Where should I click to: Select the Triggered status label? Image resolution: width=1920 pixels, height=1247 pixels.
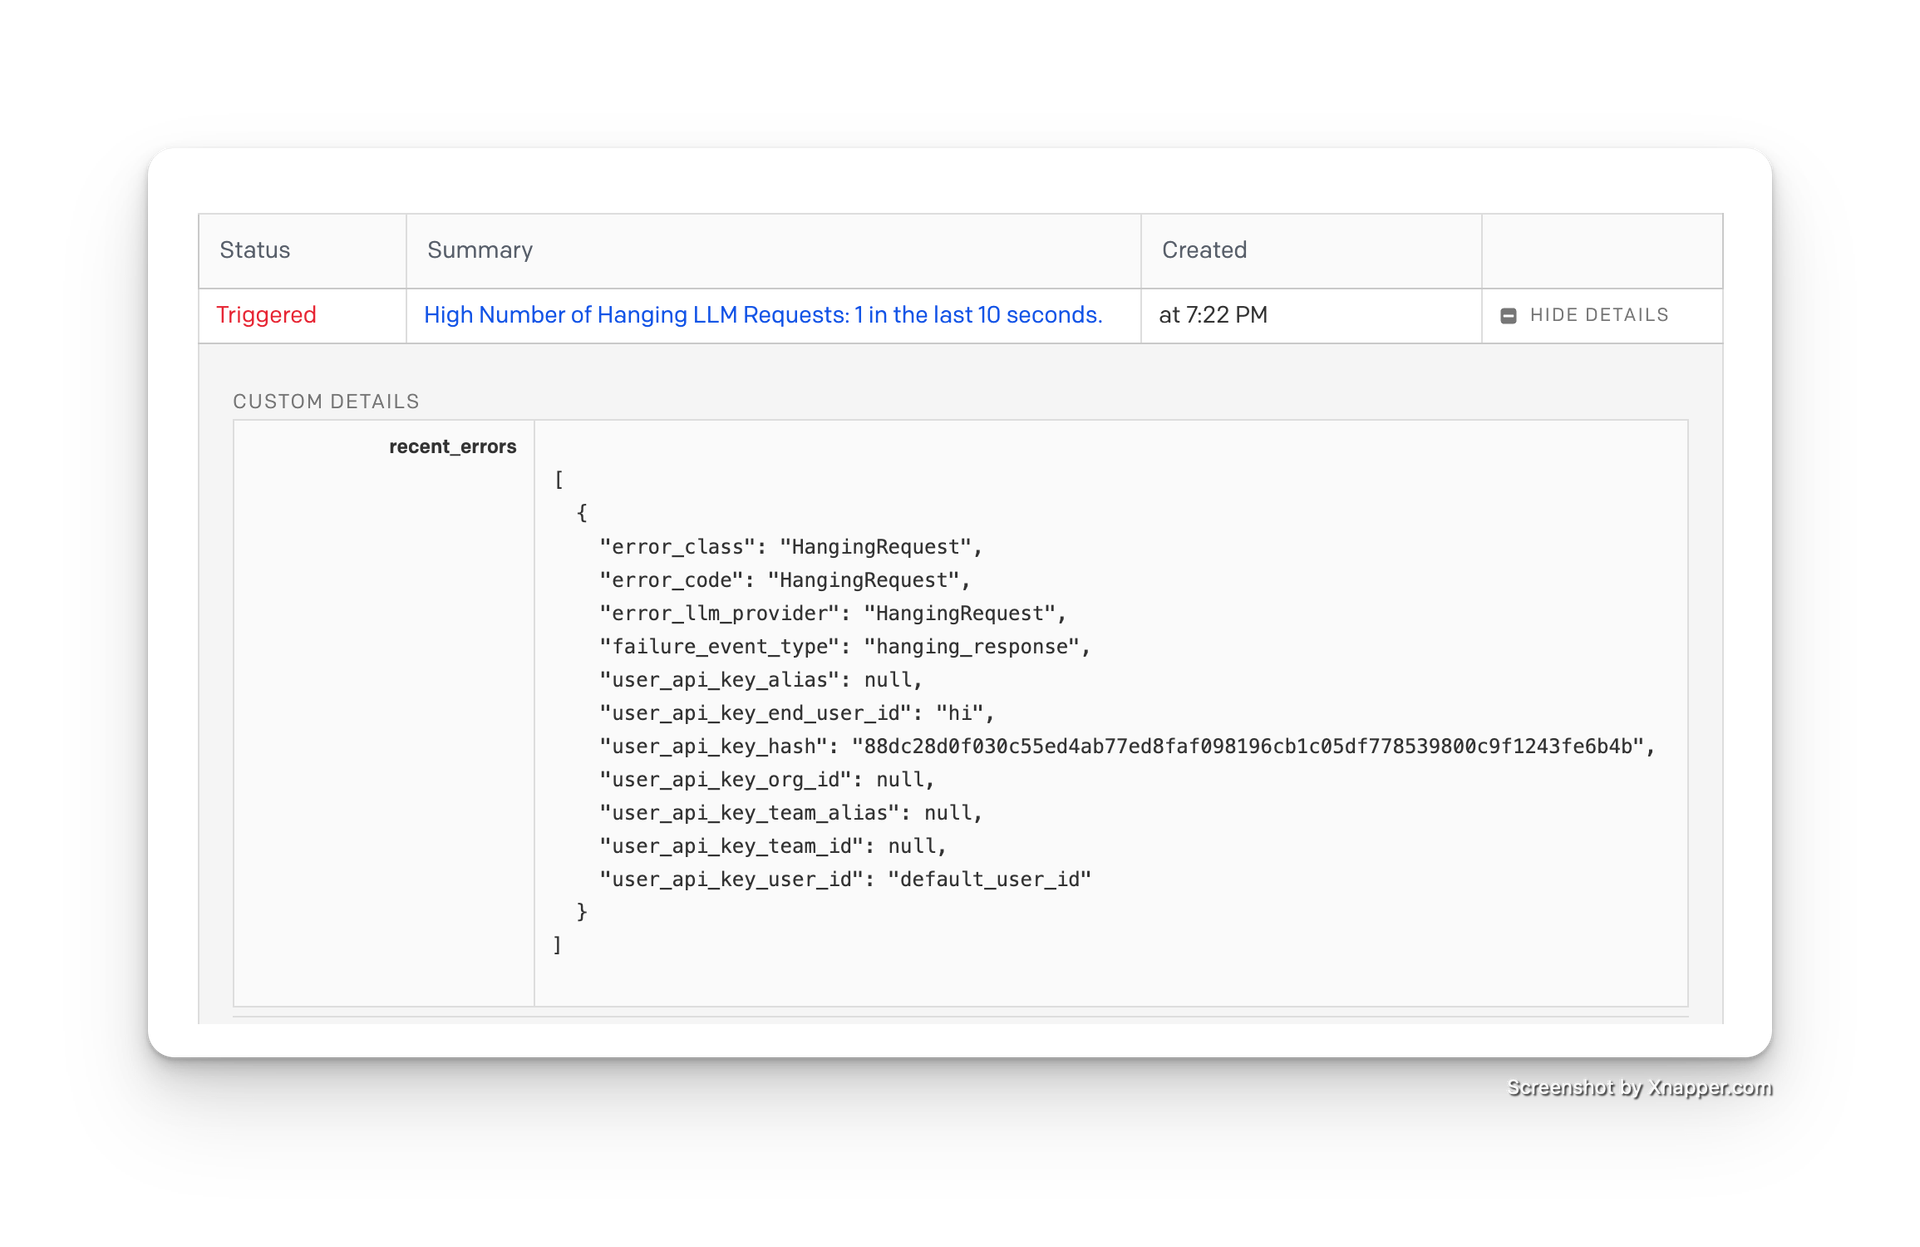point(266,315)
